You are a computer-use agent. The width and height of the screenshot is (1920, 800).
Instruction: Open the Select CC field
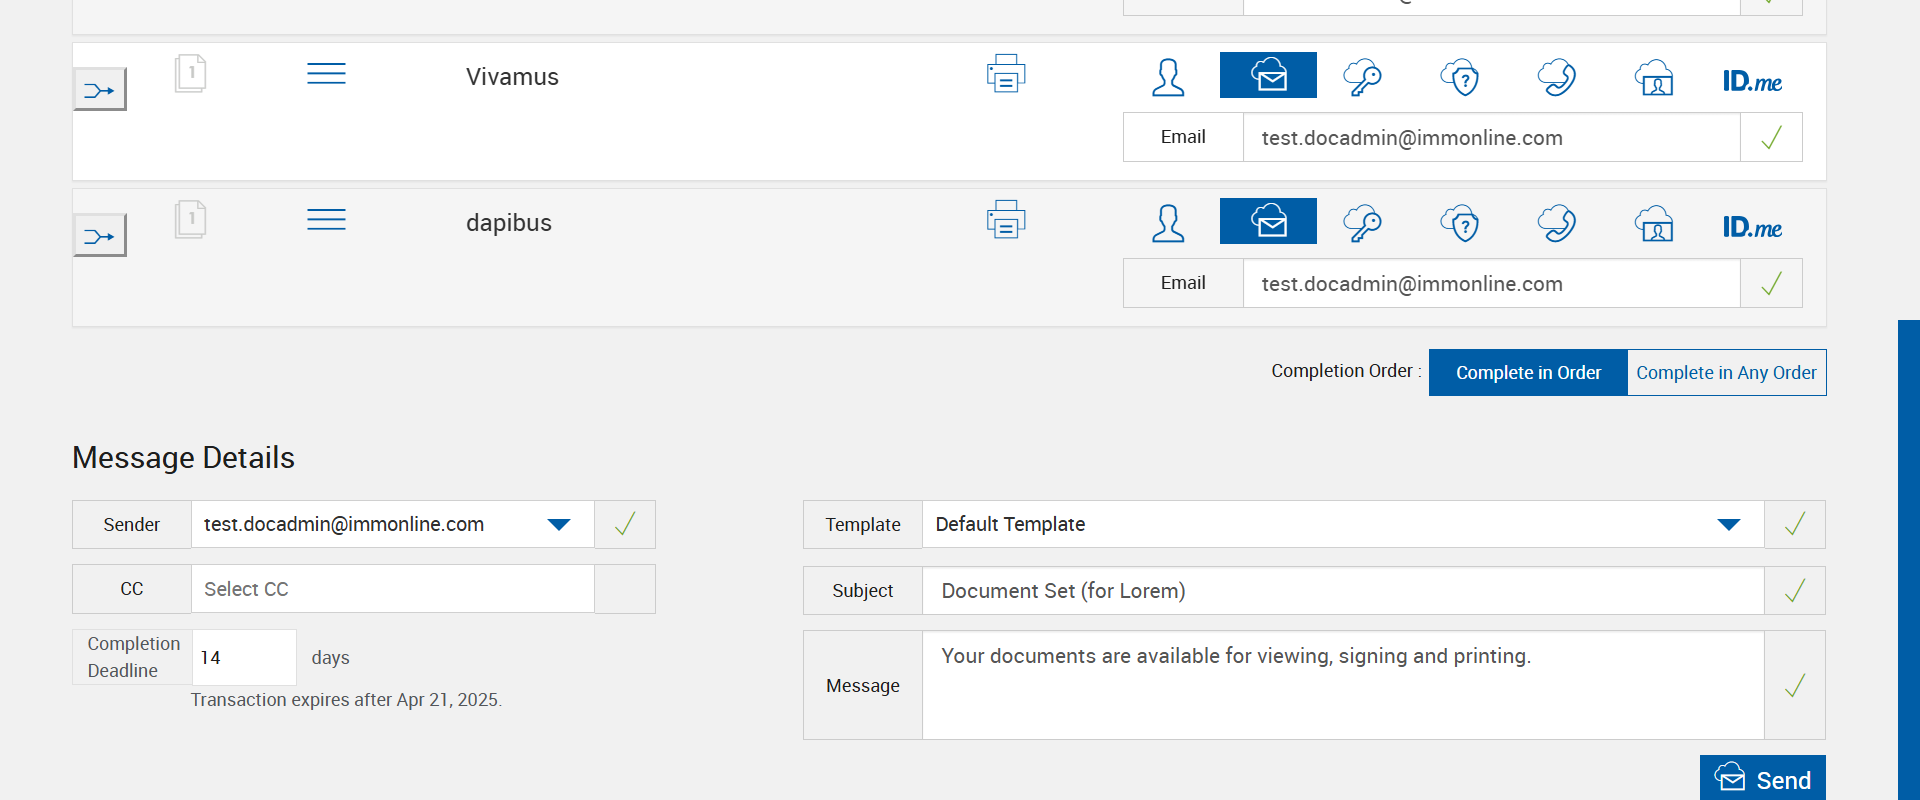pos(392,589)
